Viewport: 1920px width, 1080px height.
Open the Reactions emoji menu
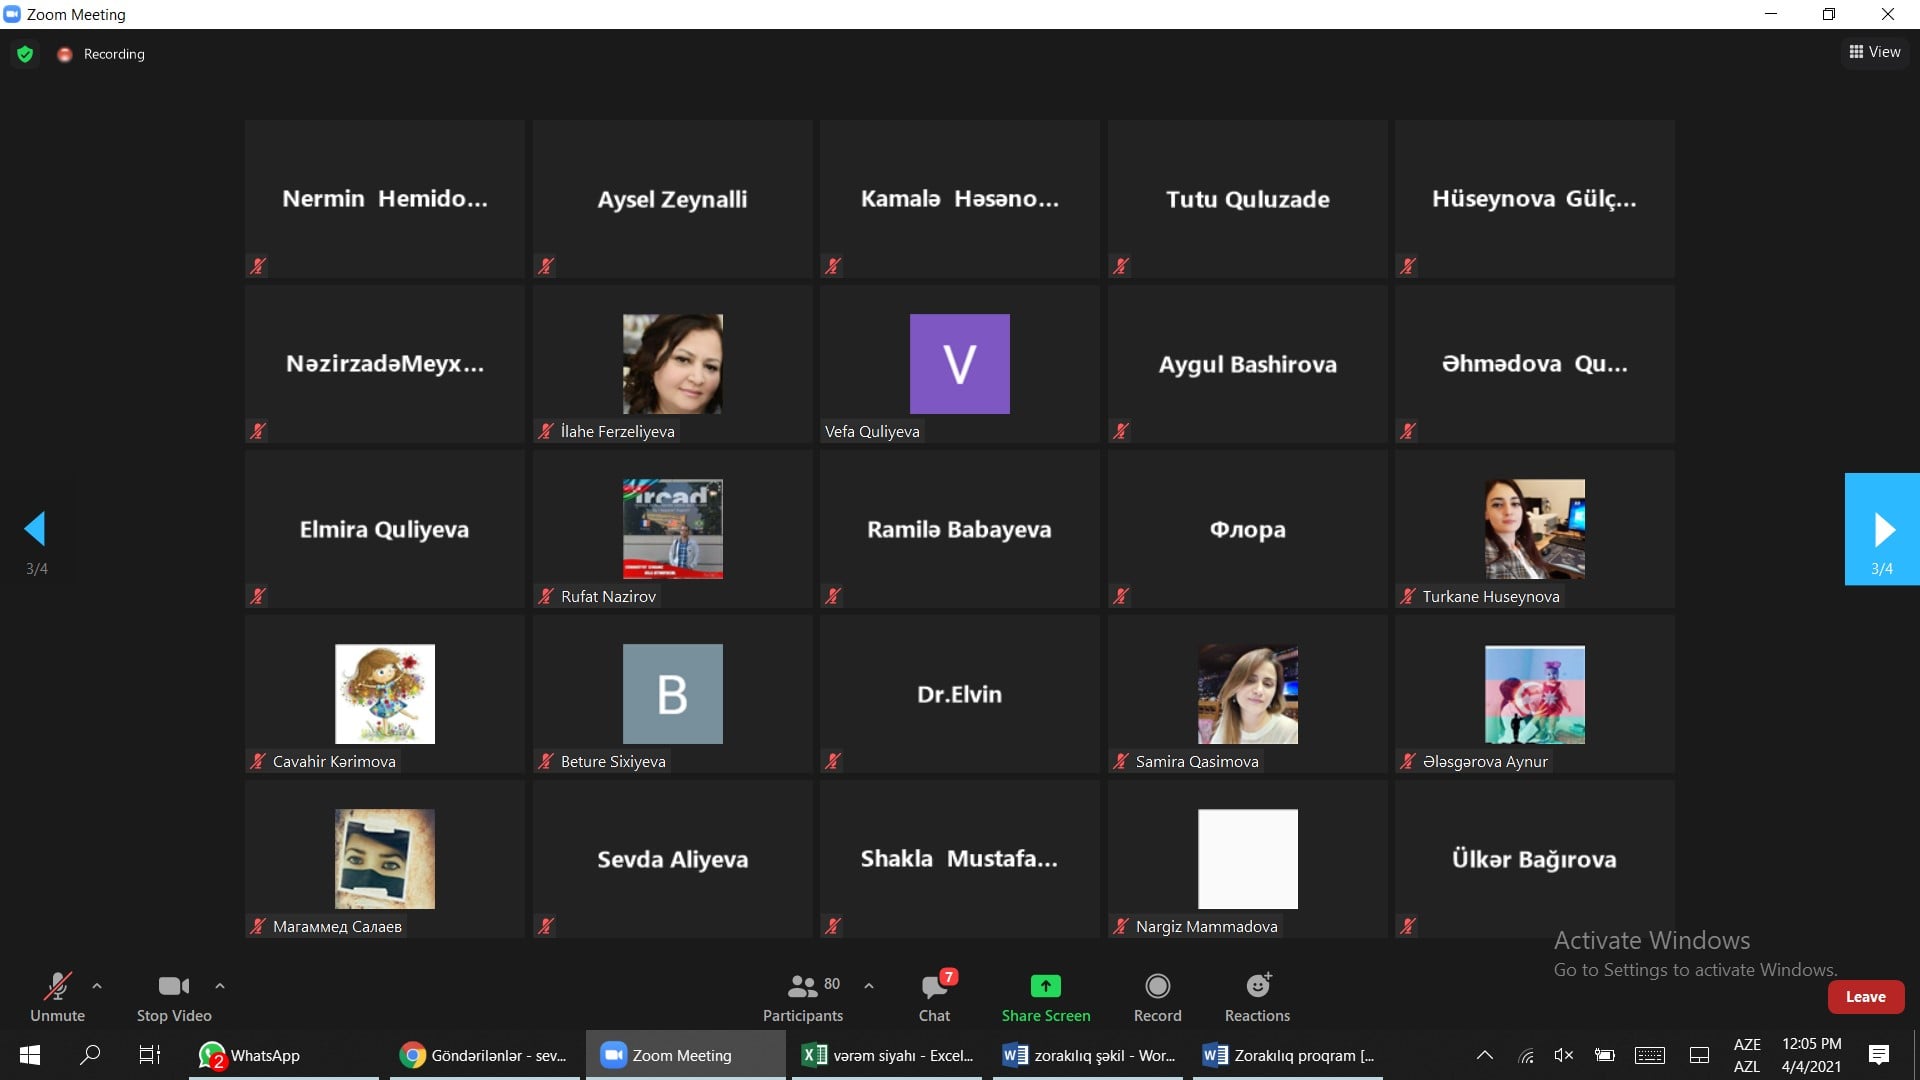pyautogui.click(x=1257, y=986)
